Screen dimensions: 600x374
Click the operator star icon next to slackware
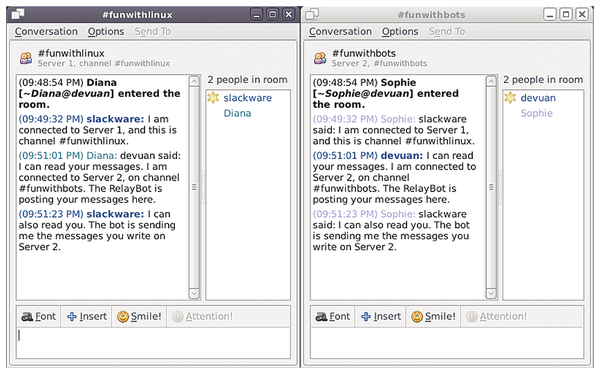tap(213, 98)
